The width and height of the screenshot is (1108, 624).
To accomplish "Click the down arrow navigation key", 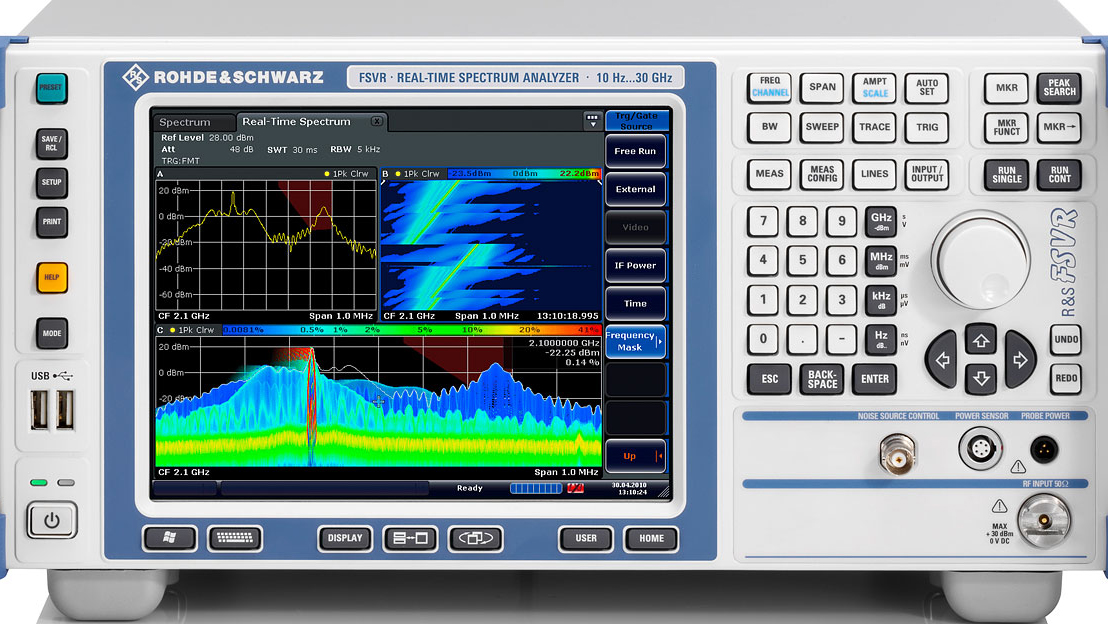I will click(981, 379).
